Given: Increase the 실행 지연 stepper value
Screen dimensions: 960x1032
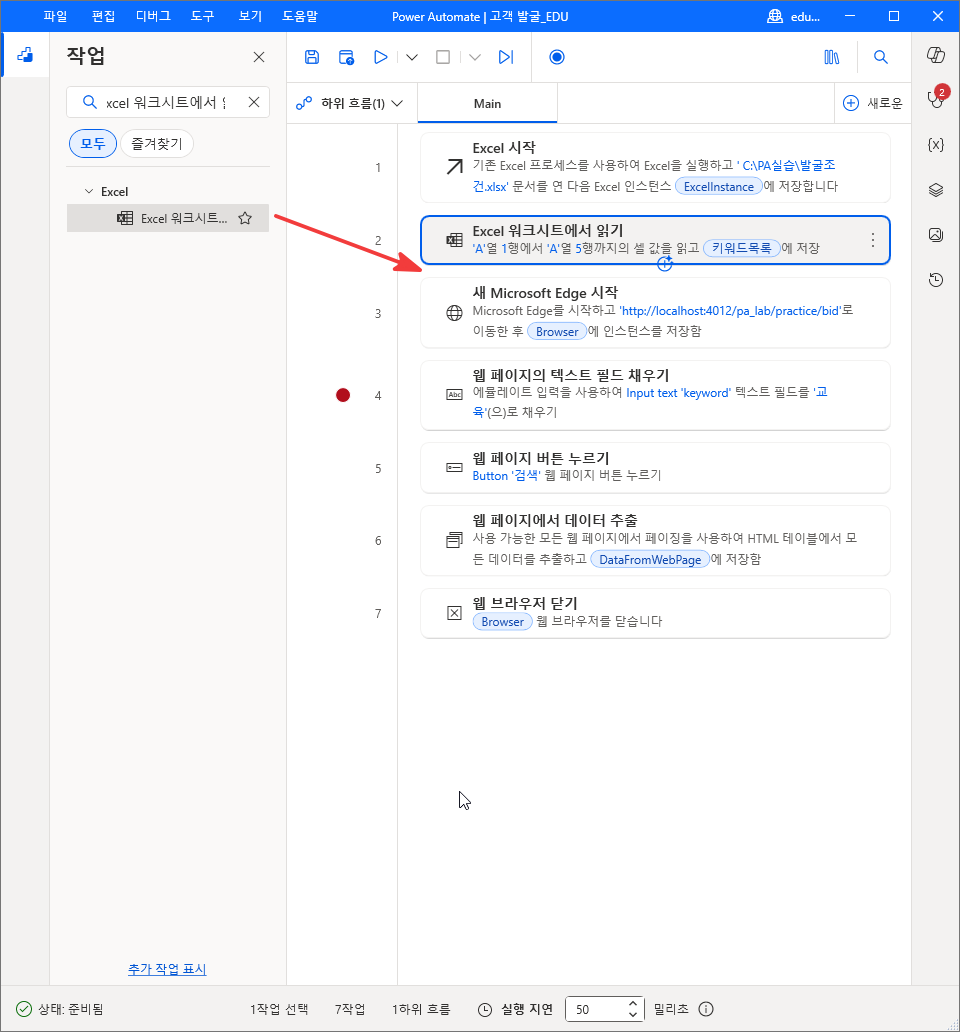Looking at the screenshot, I should (632, 1004).
